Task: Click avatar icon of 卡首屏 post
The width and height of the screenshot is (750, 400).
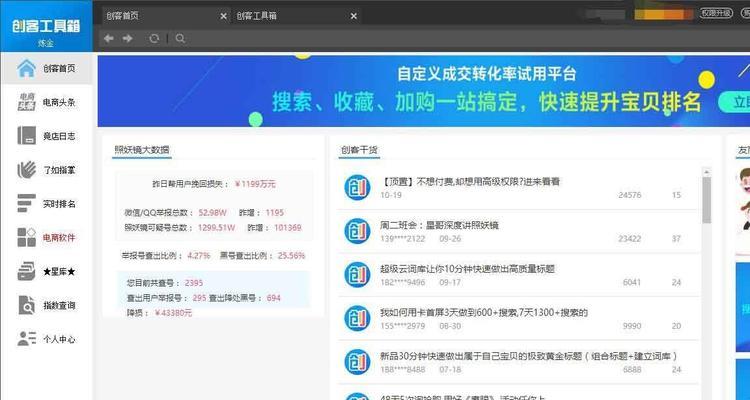Action: coord(357,318)
